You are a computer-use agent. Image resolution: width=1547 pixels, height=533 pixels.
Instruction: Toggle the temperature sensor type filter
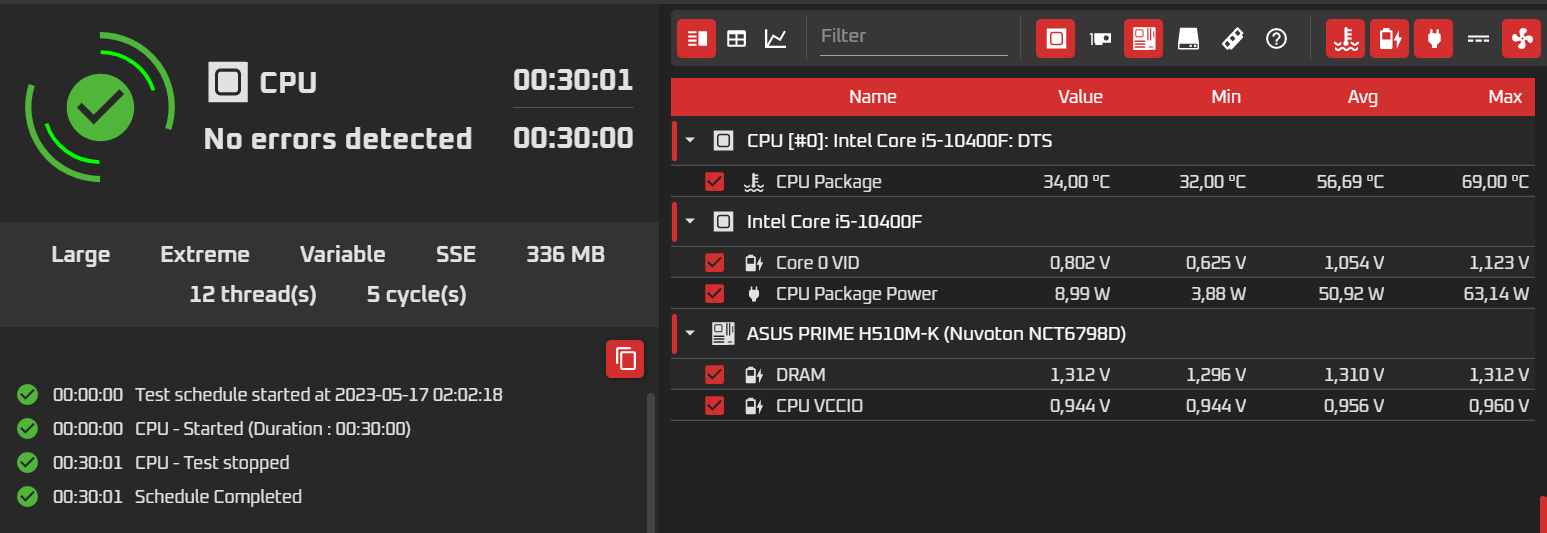(x=1346, y=39)
